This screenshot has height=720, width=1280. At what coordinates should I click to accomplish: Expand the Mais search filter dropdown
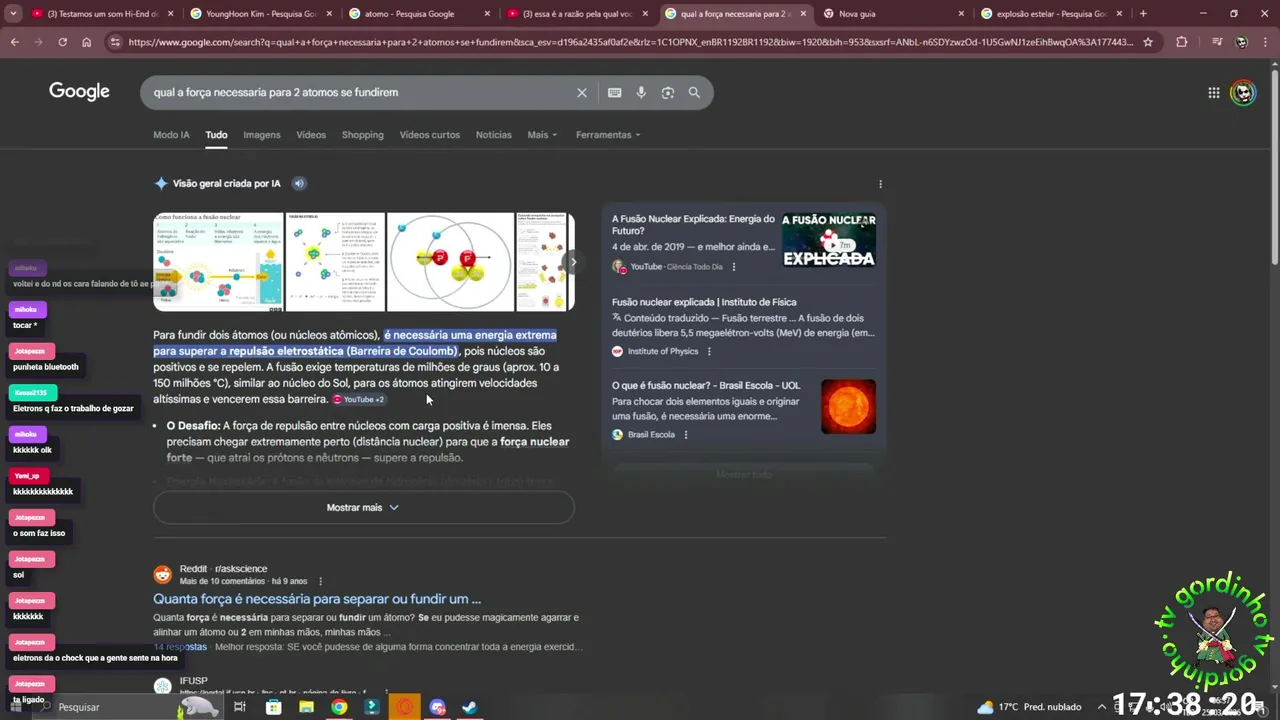click(542, 135)
